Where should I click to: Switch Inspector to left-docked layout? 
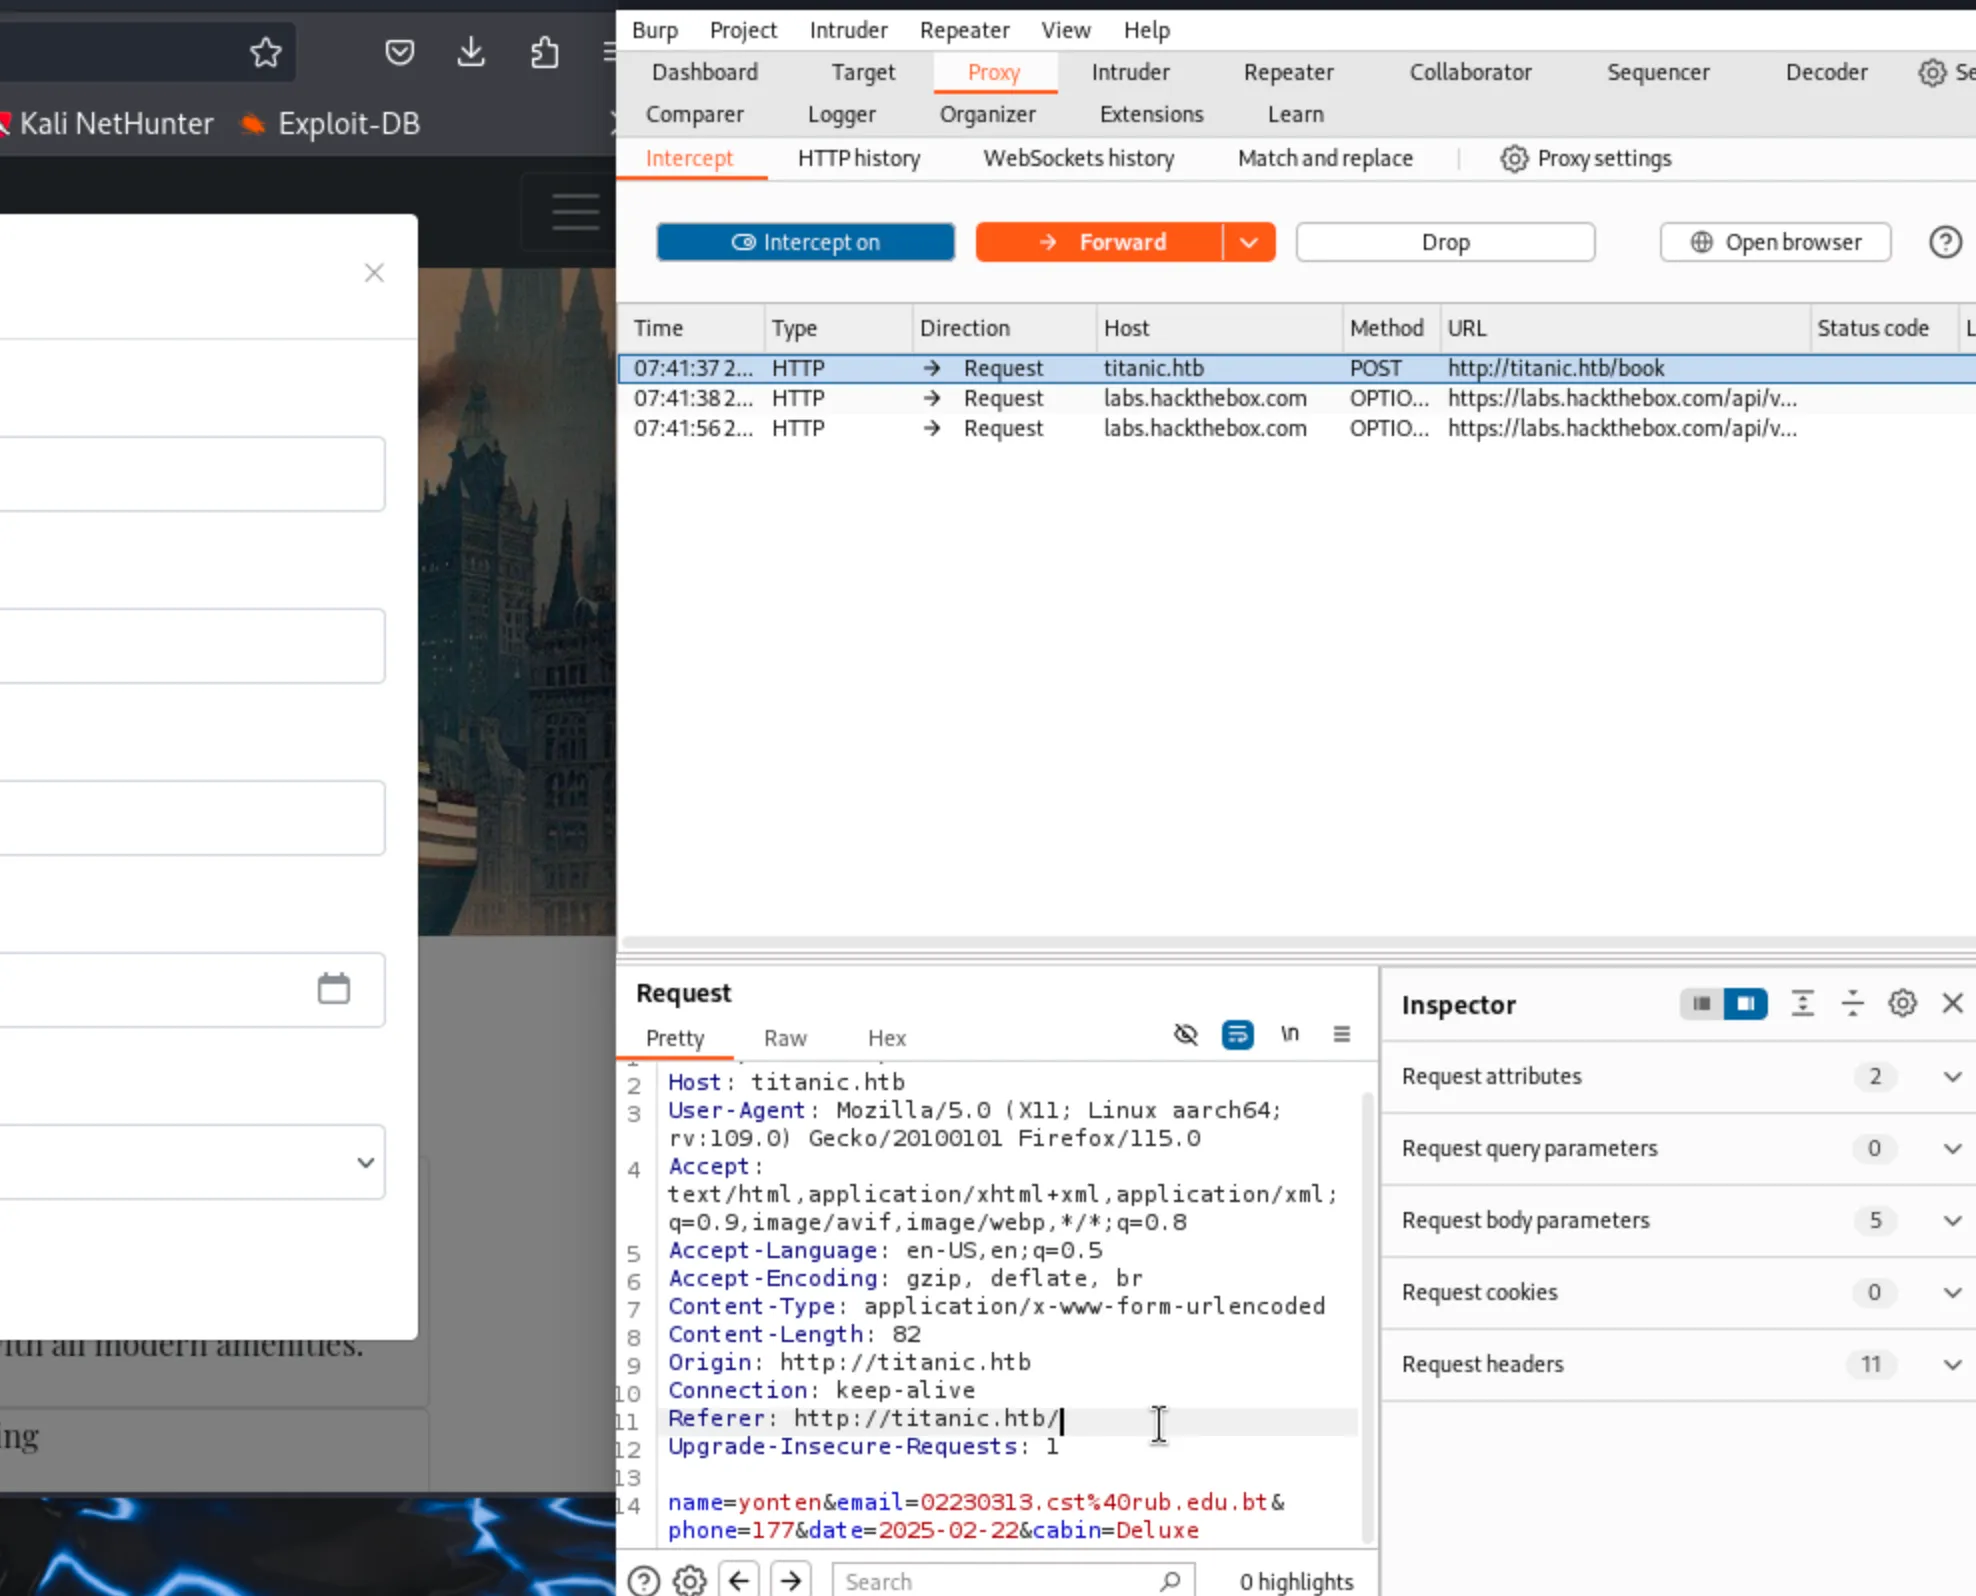coord(1702,1004)
